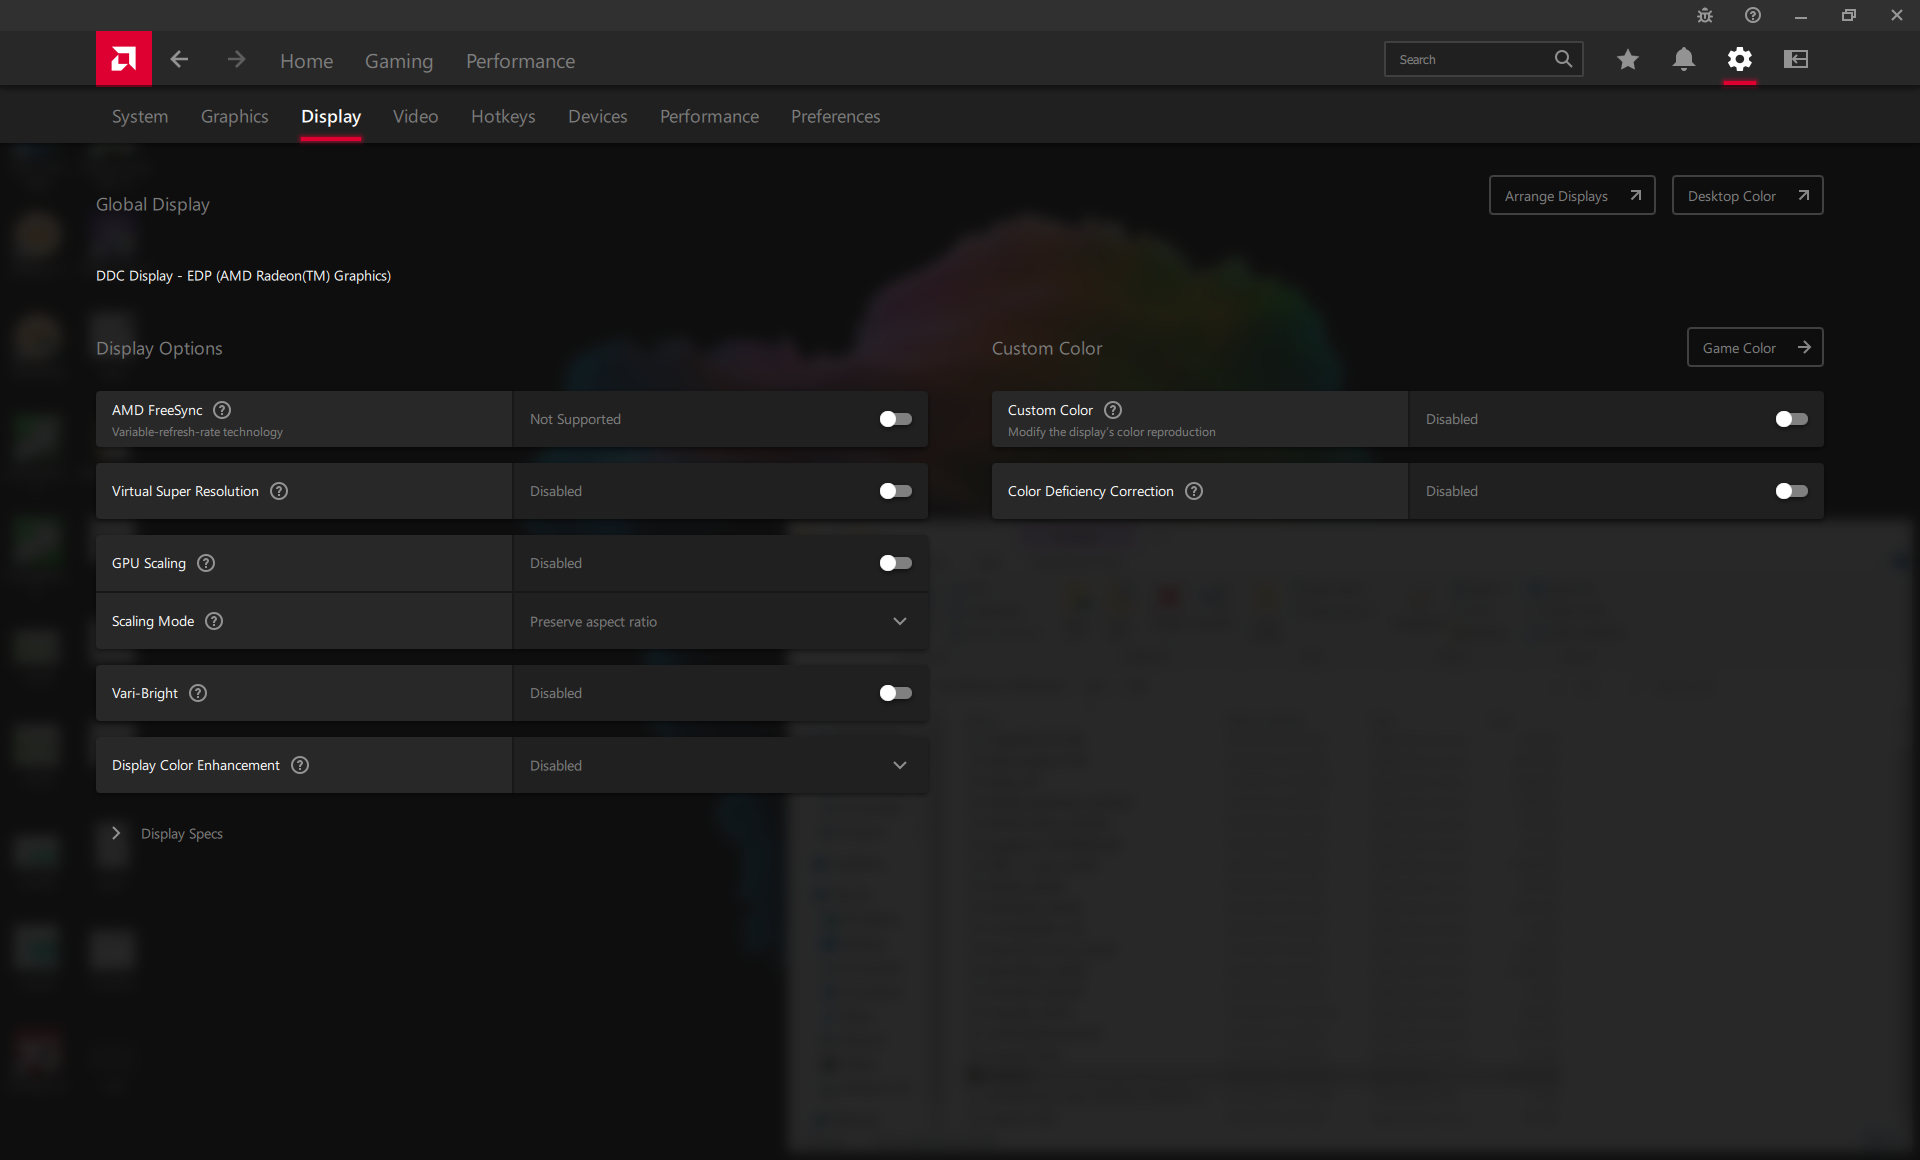1920x1160 pixels.
Task: Open favorites star icon
Action: [x=1627, y=60]
